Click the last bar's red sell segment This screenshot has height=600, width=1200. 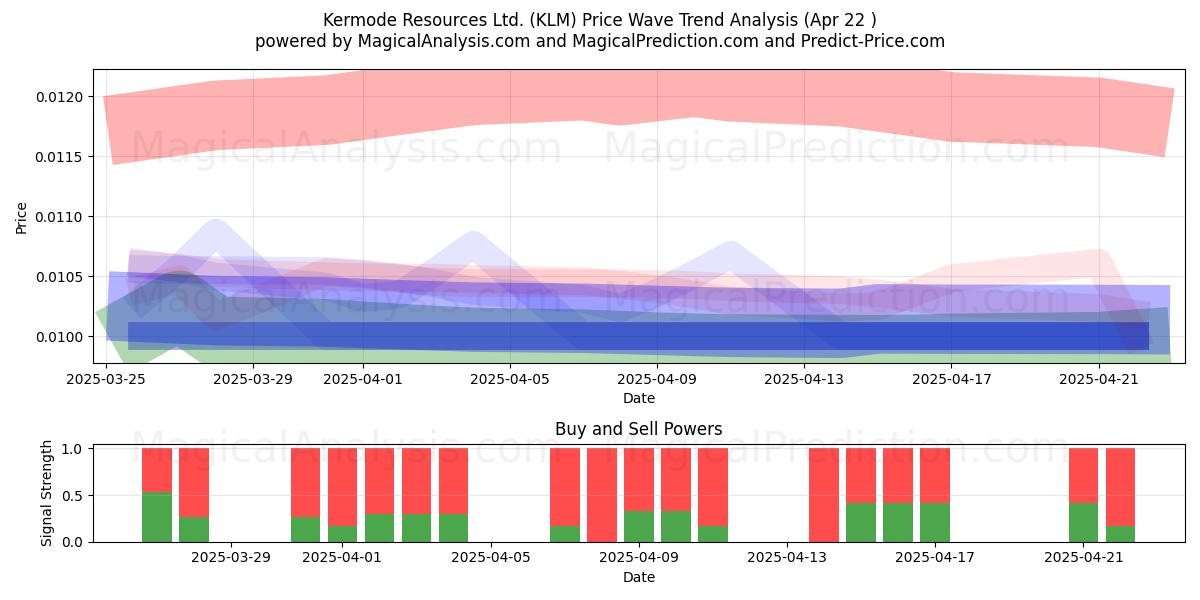click(1120, 487)
